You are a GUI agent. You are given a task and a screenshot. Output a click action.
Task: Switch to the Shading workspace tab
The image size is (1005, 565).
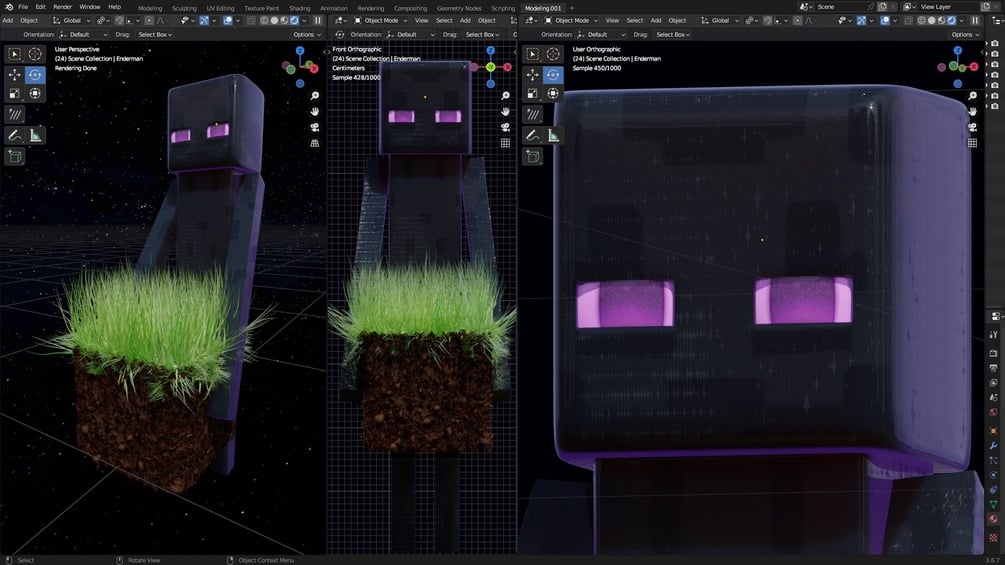click(x=299, y=8)
